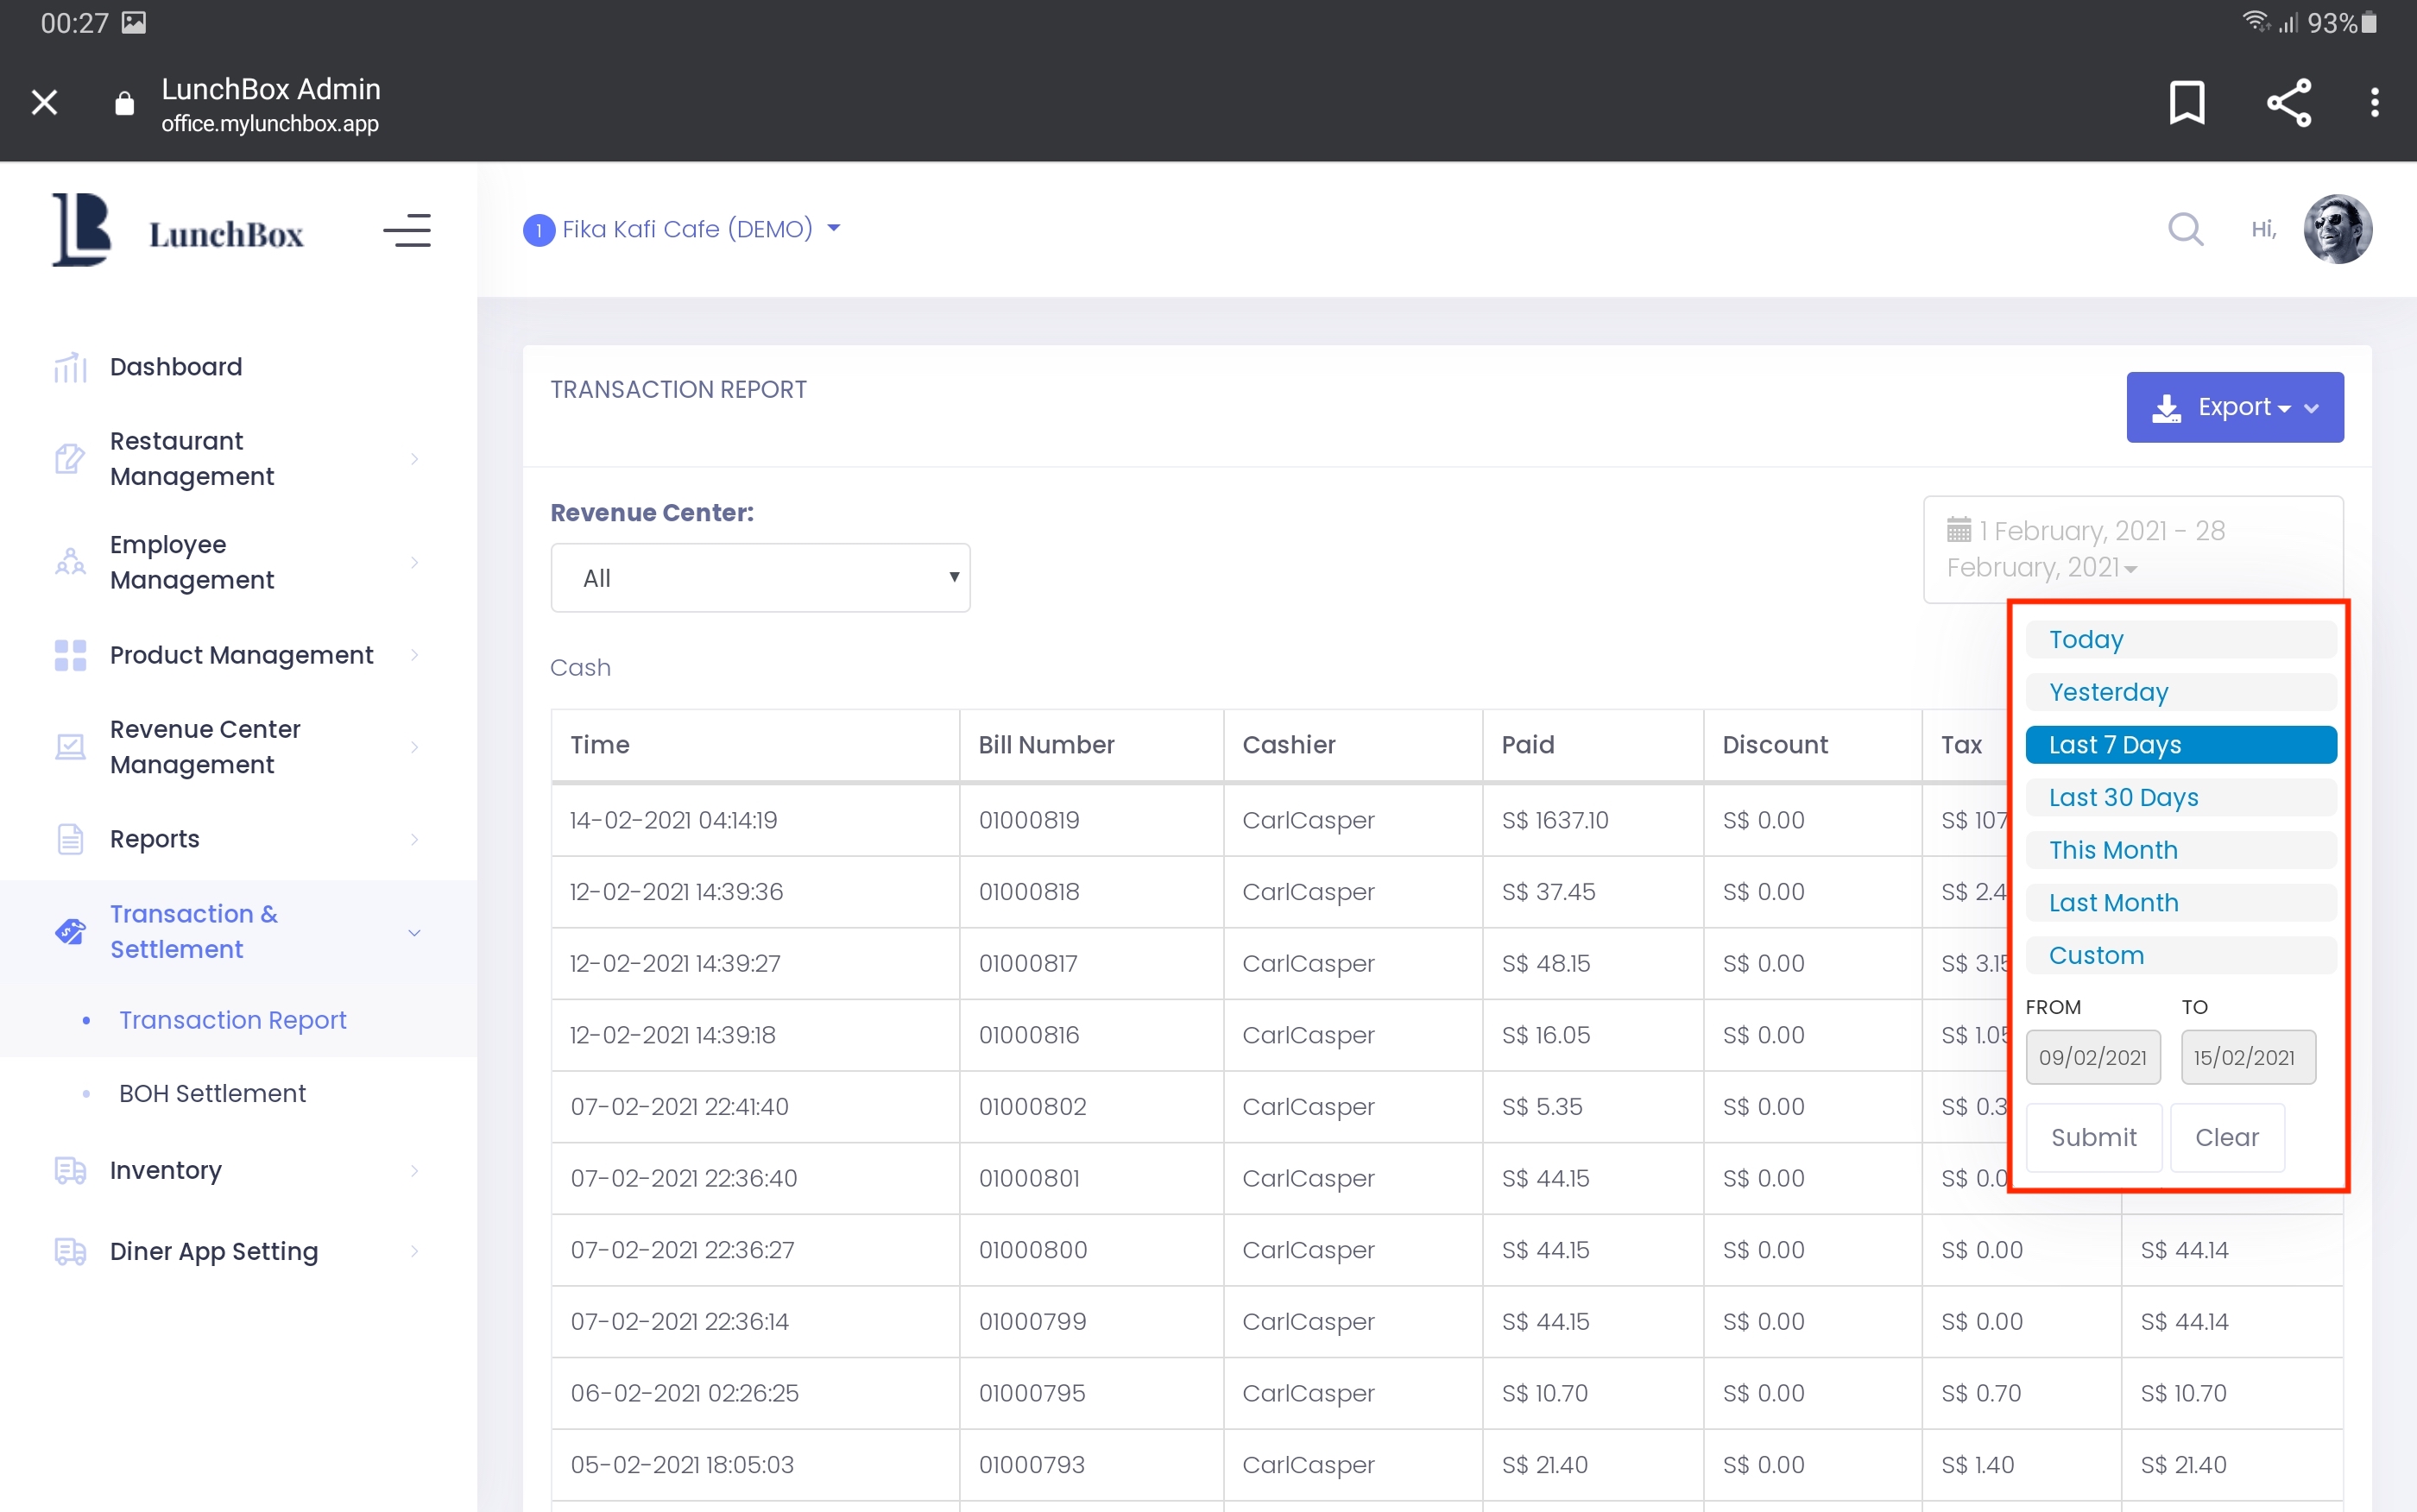Click the search magnifier icon

point(2185,229)
